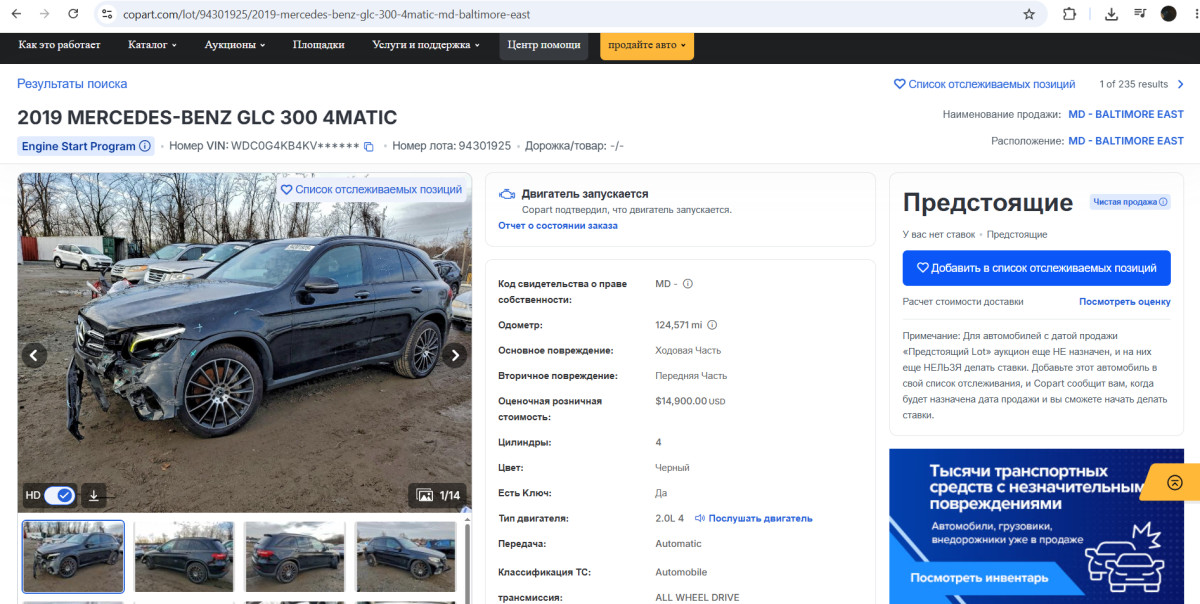Go to next search result chevron

(1180, 84)
